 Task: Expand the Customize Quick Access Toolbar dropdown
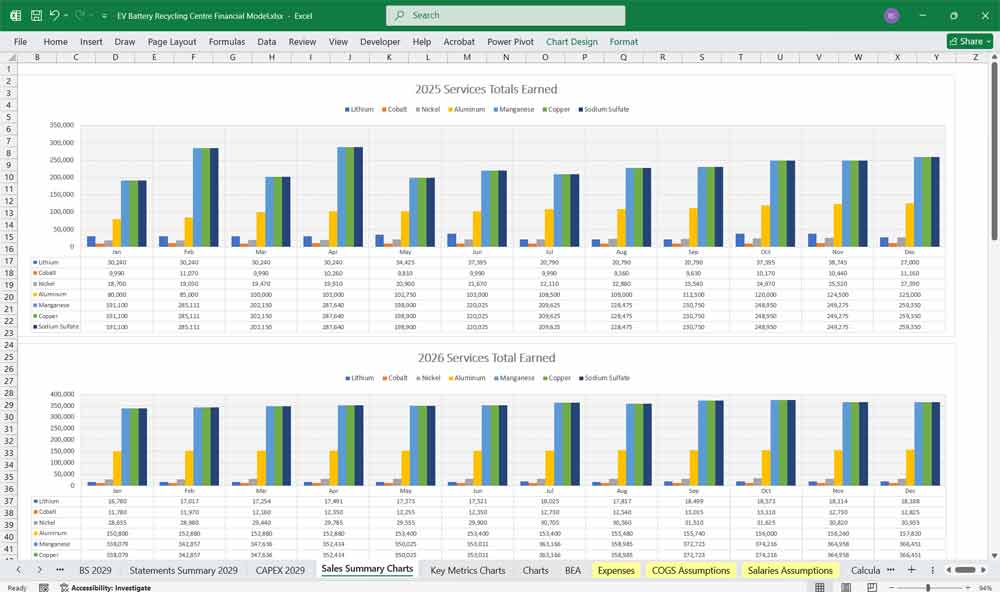coord(105,16)
